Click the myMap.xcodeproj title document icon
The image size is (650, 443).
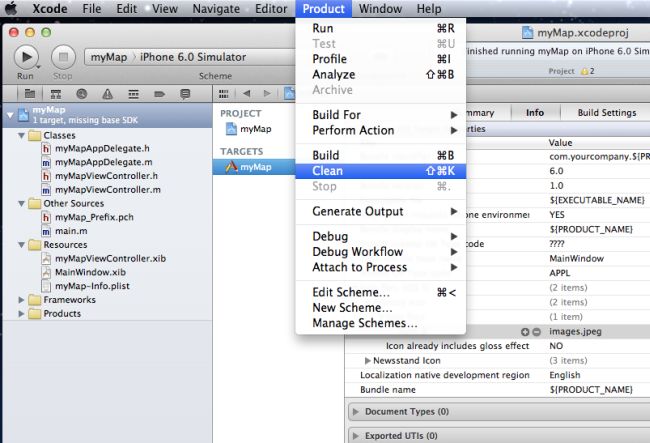tap(527, 33)
